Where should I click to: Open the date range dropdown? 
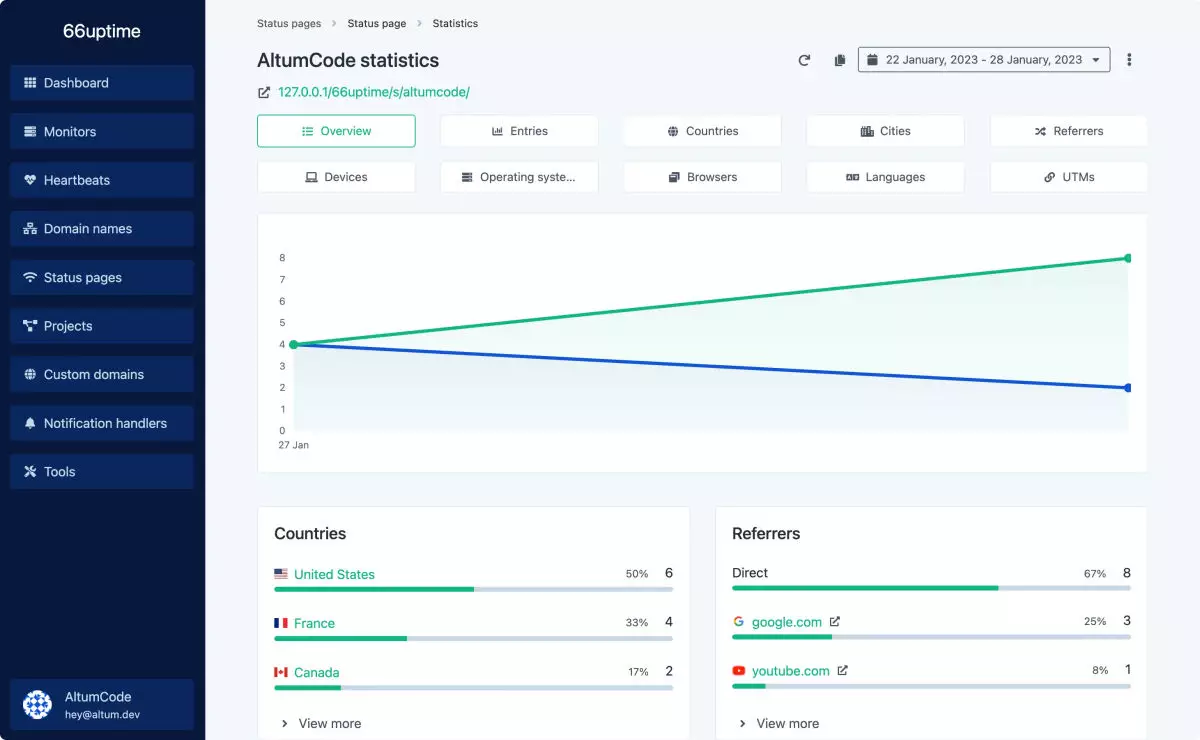point(984,60)
